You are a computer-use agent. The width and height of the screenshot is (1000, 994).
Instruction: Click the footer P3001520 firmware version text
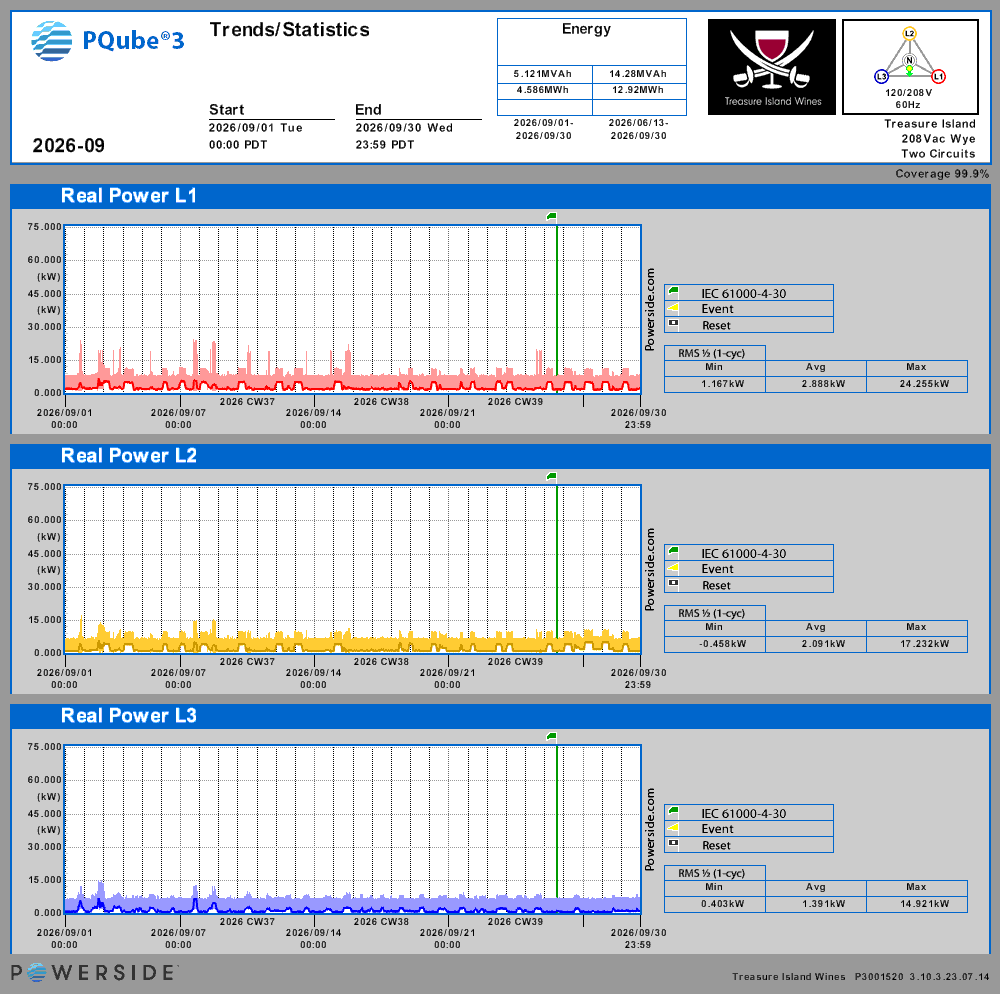[922, 977]
